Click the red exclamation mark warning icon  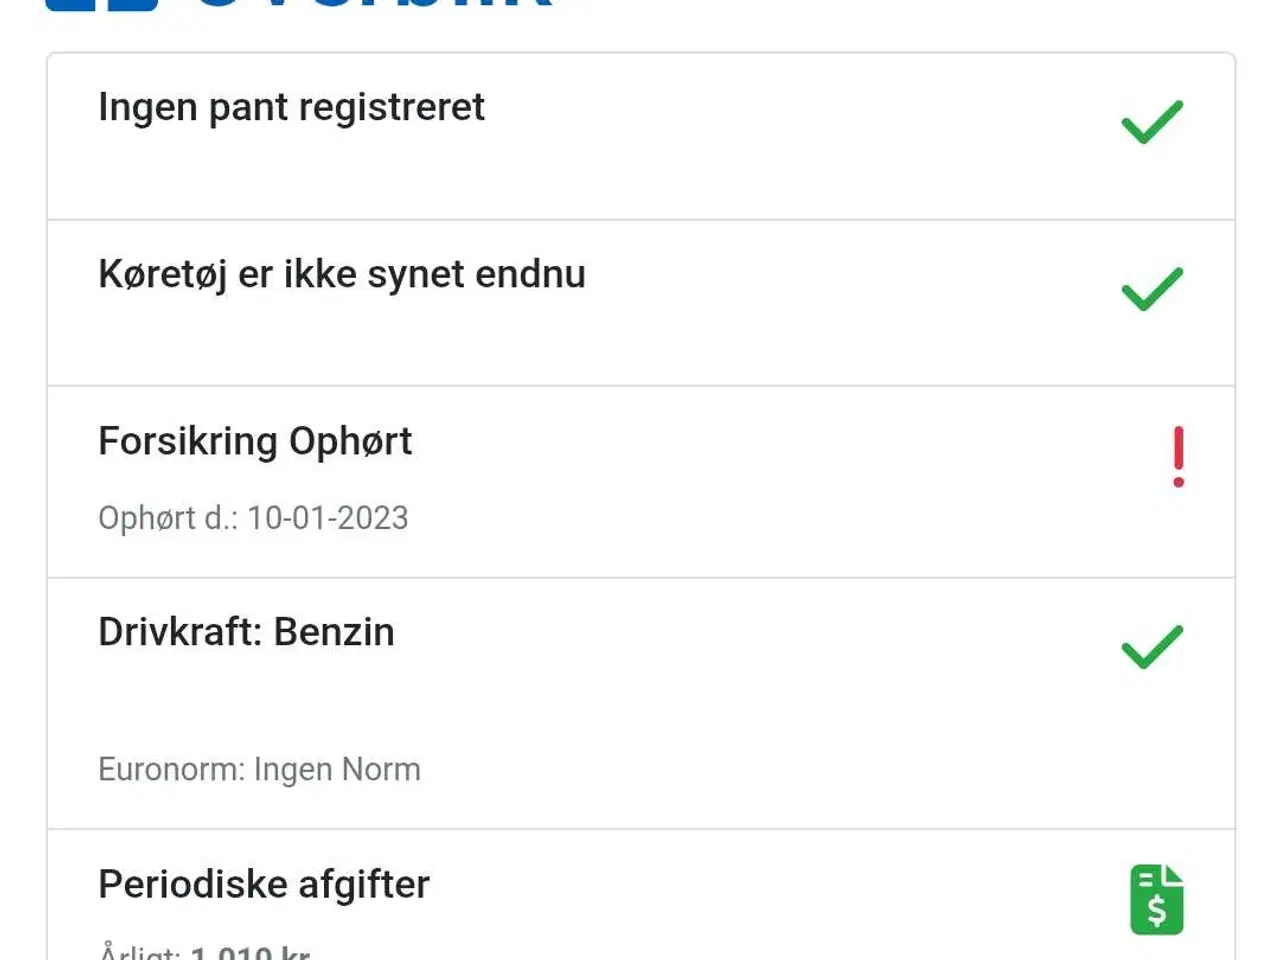1178,457
